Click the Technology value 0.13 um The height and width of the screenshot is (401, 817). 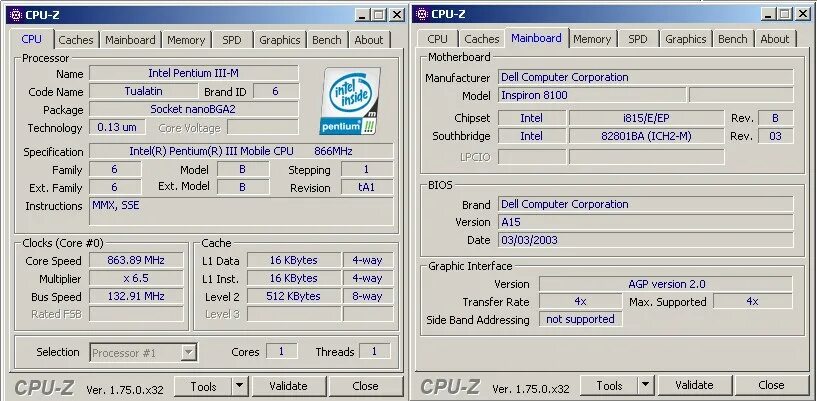click(117, 127)
